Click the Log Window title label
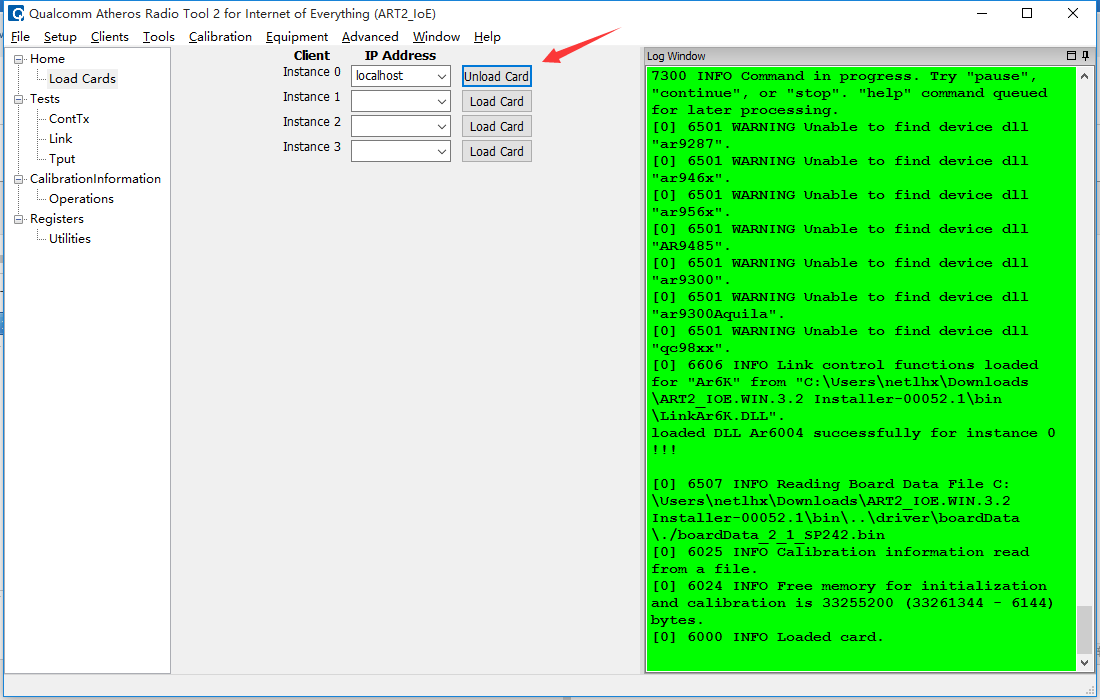The height and width of the screenshot is (700, 1100). click(676, 56)
